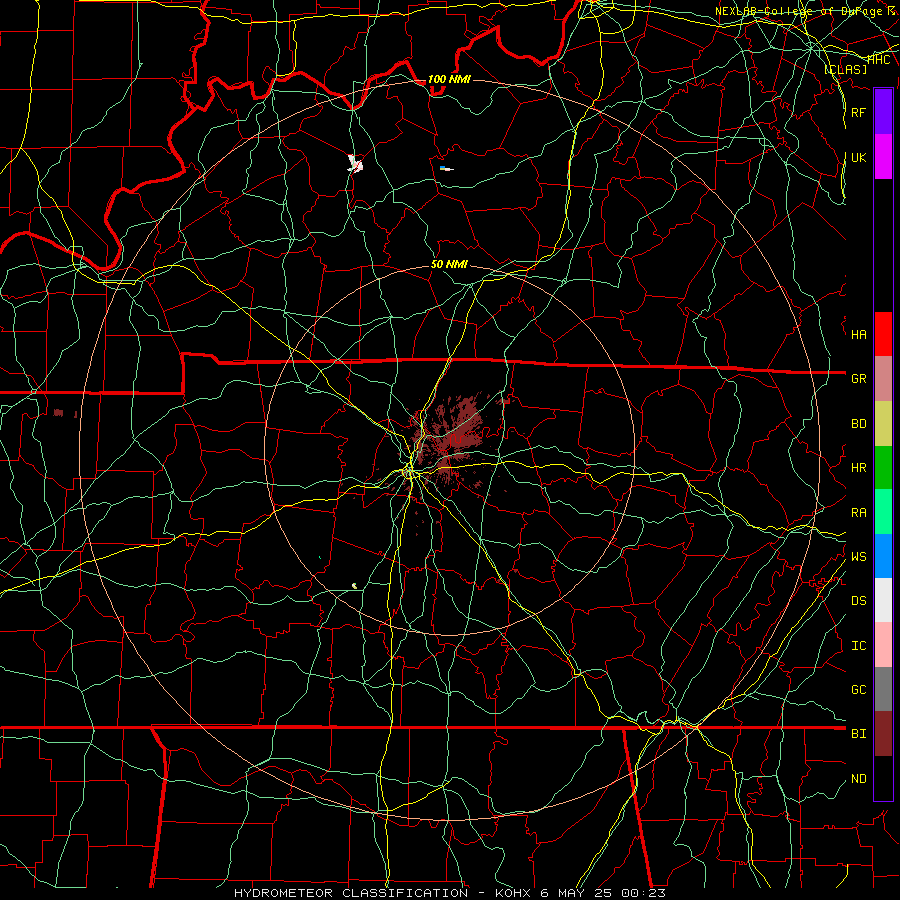Pick the HR green legend swatch
The width and height of the screenshot is (900, 900).
click(x=883, y=467)
